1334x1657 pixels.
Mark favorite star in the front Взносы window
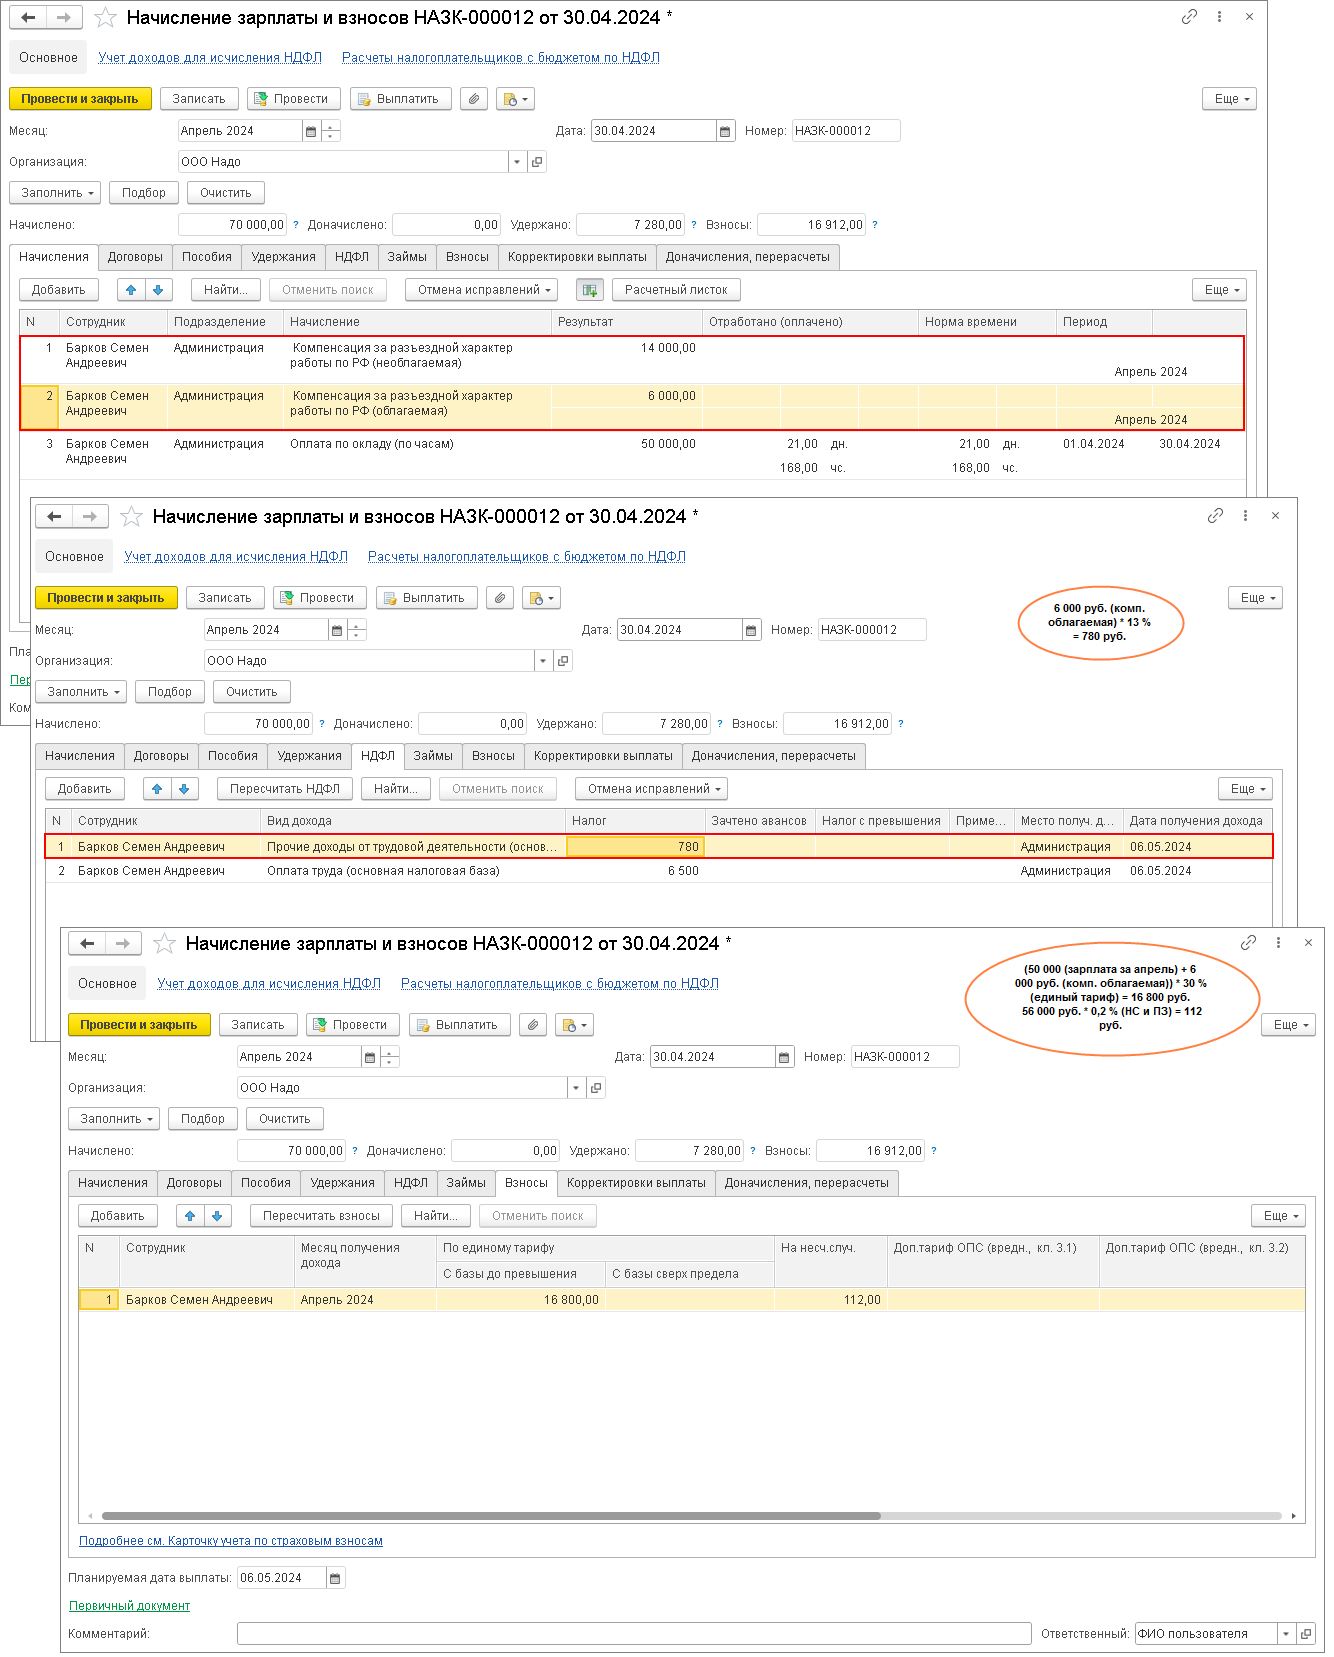tap(165, 943)
